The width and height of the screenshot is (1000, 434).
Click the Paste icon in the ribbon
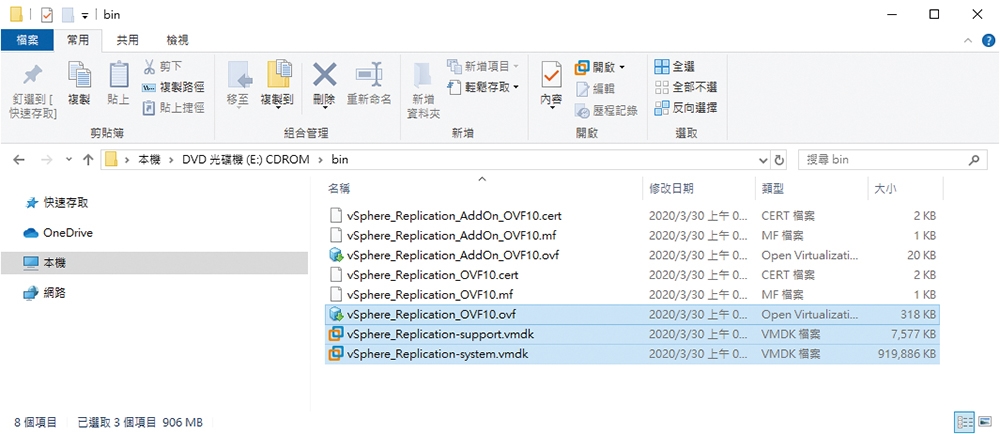click(x=119, y=76)
